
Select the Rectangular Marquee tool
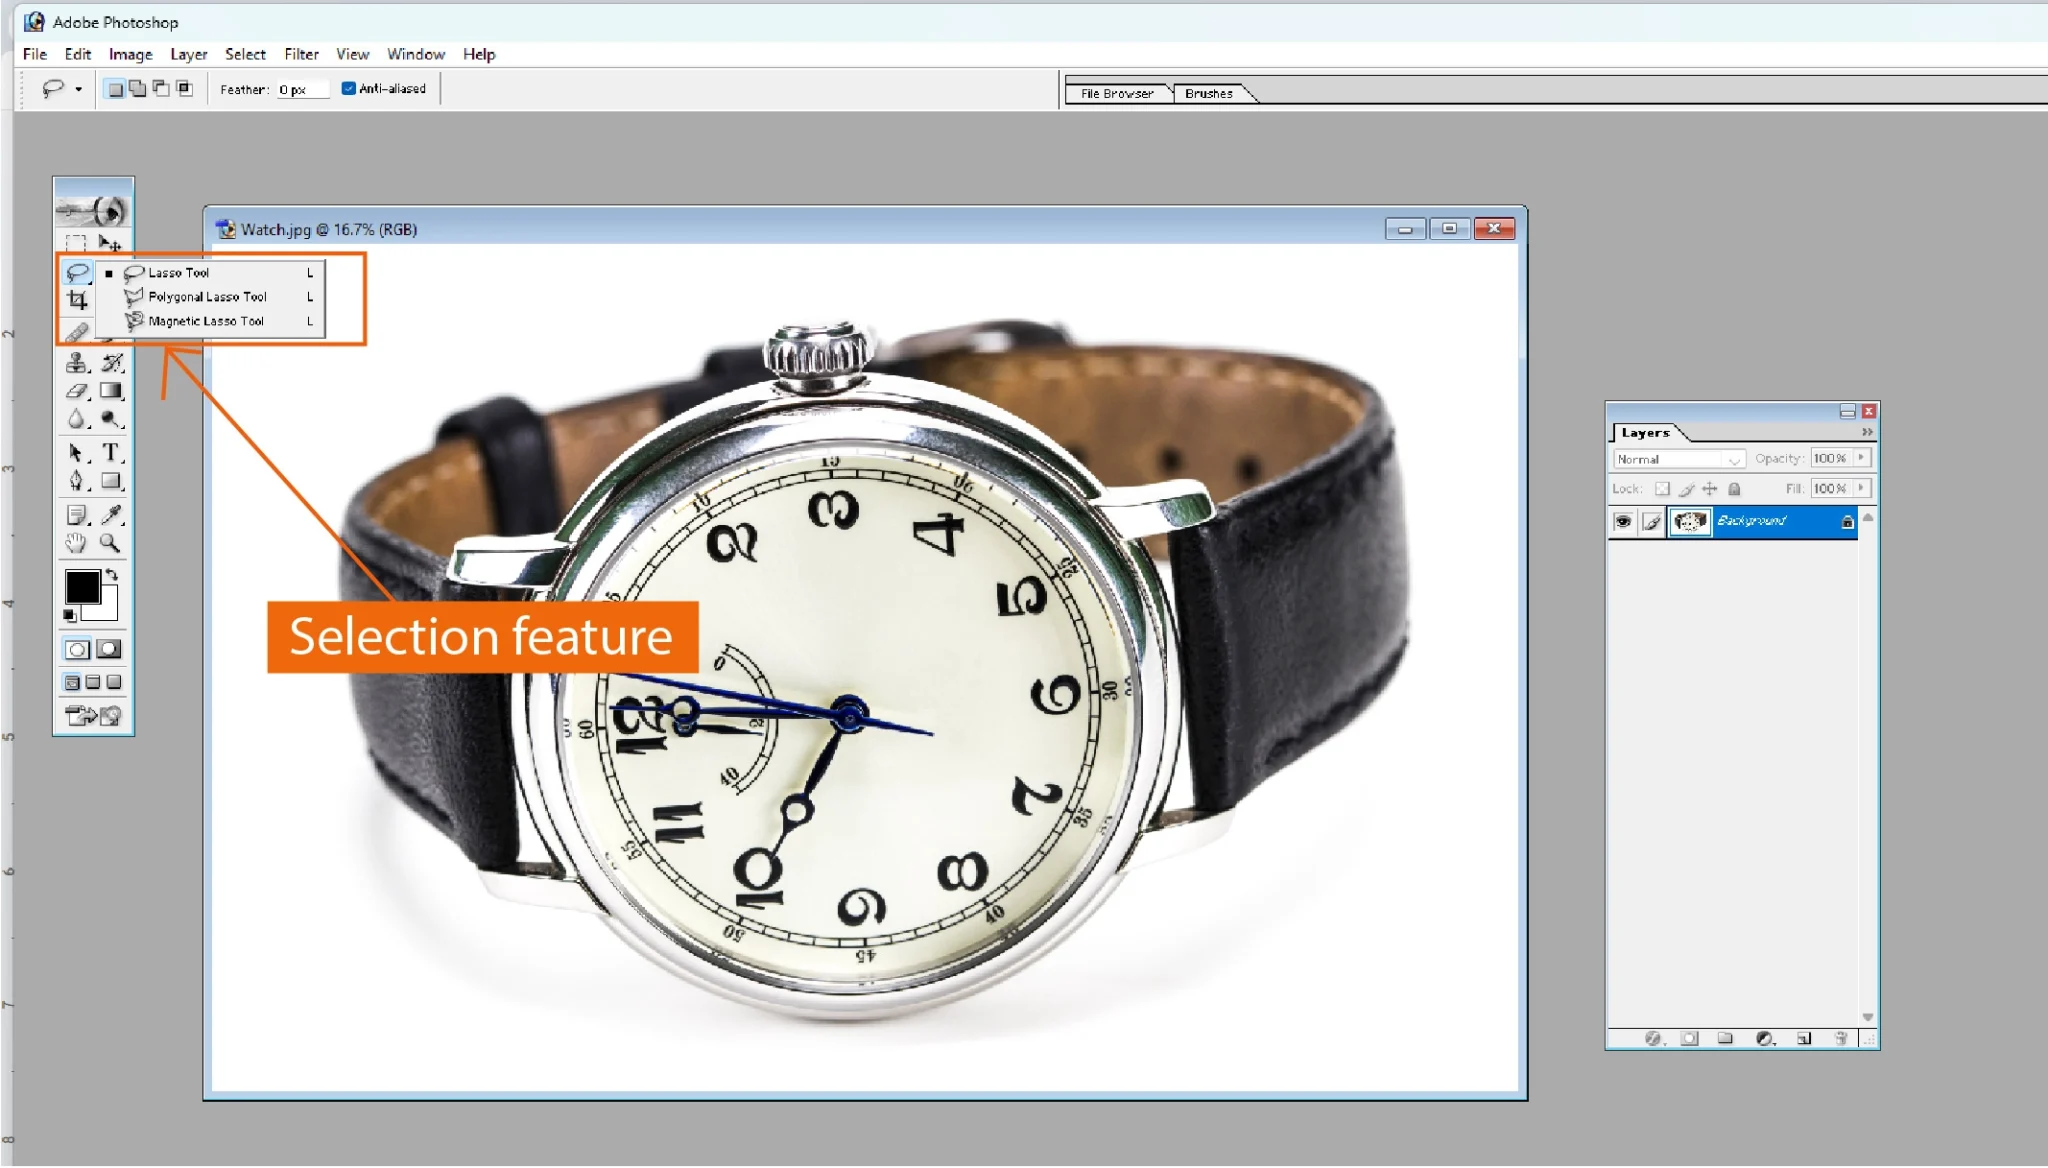pyautogui.click(x=76, y=243)
